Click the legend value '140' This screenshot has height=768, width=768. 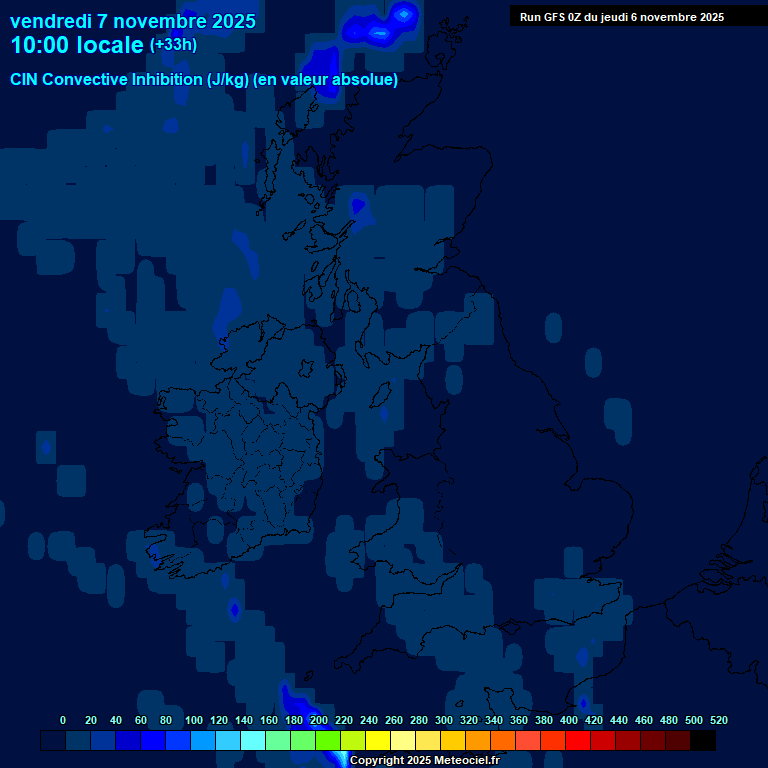point(244,720)
